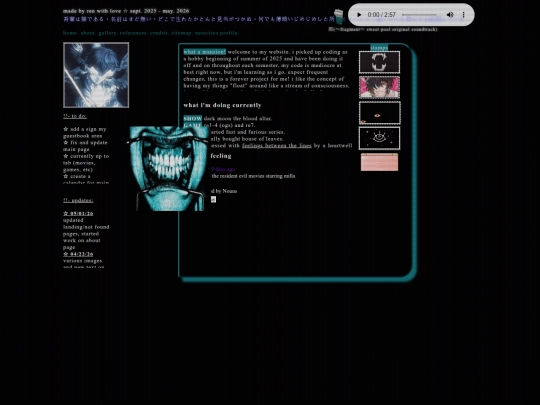Visit the neocities profile link
Screen dimensions: 540x405
217,33
